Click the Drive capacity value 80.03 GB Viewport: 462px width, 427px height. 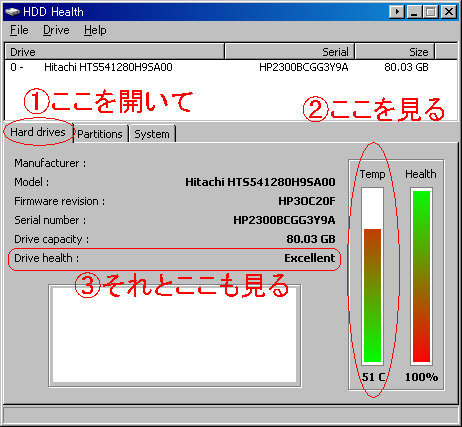311,239
